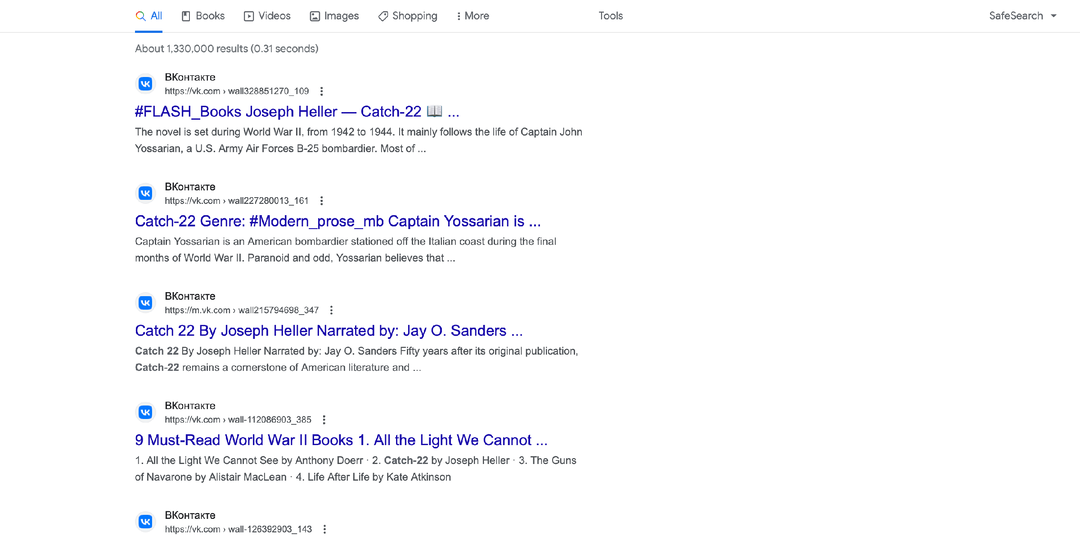Open Catch 22 Narrated by Jay O. Sanders result
Screen dimensions: 1080x540
tap(329, 331)
